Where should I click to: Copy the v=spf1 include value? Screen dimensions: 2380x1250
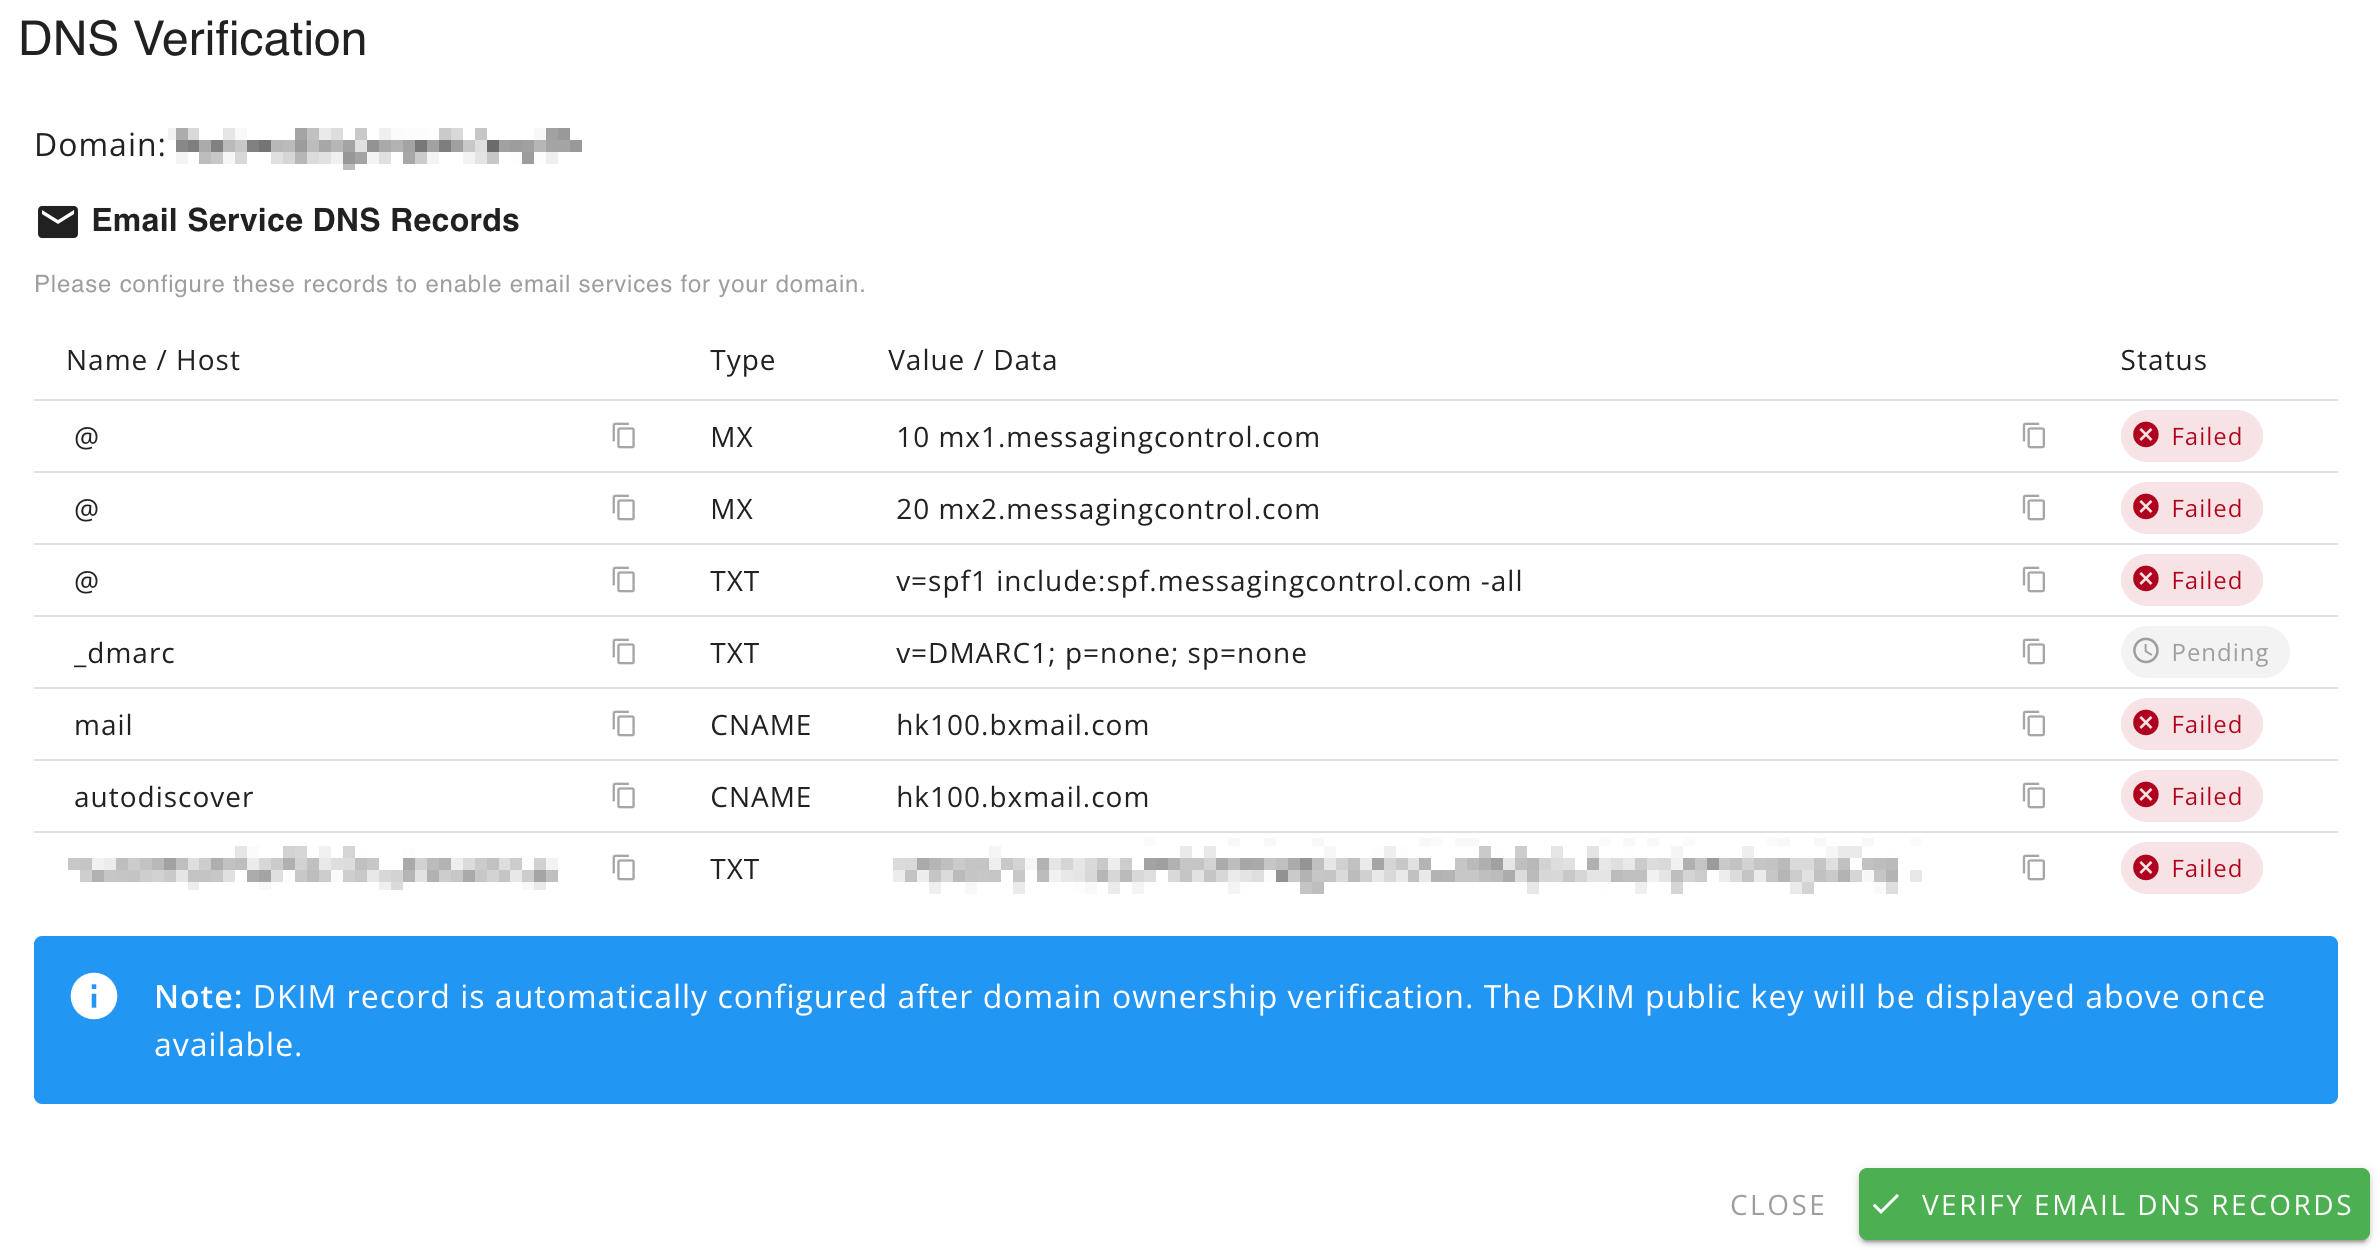click(x=2034, y=580)
